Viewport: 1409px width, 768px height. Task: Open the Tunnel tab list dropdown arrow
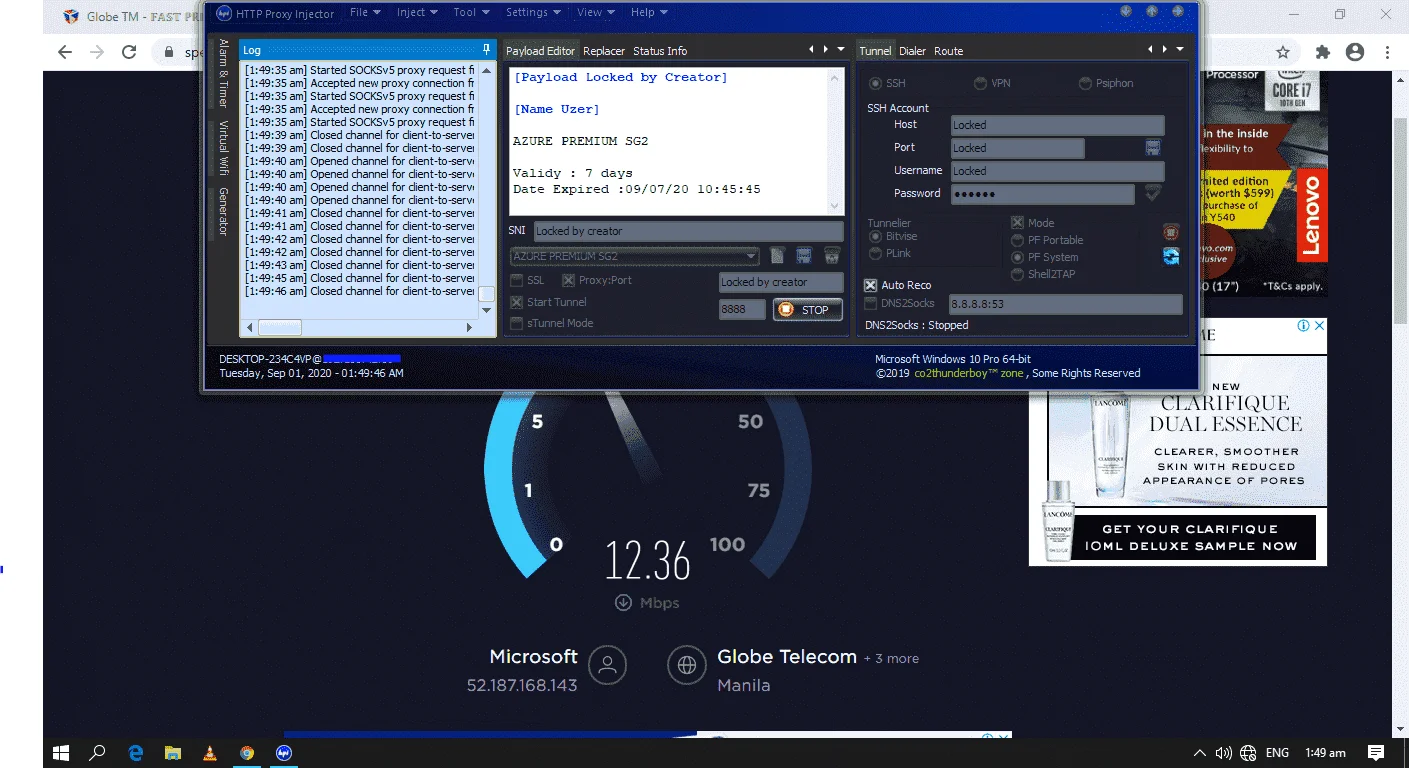click(x=1180, y=49)
